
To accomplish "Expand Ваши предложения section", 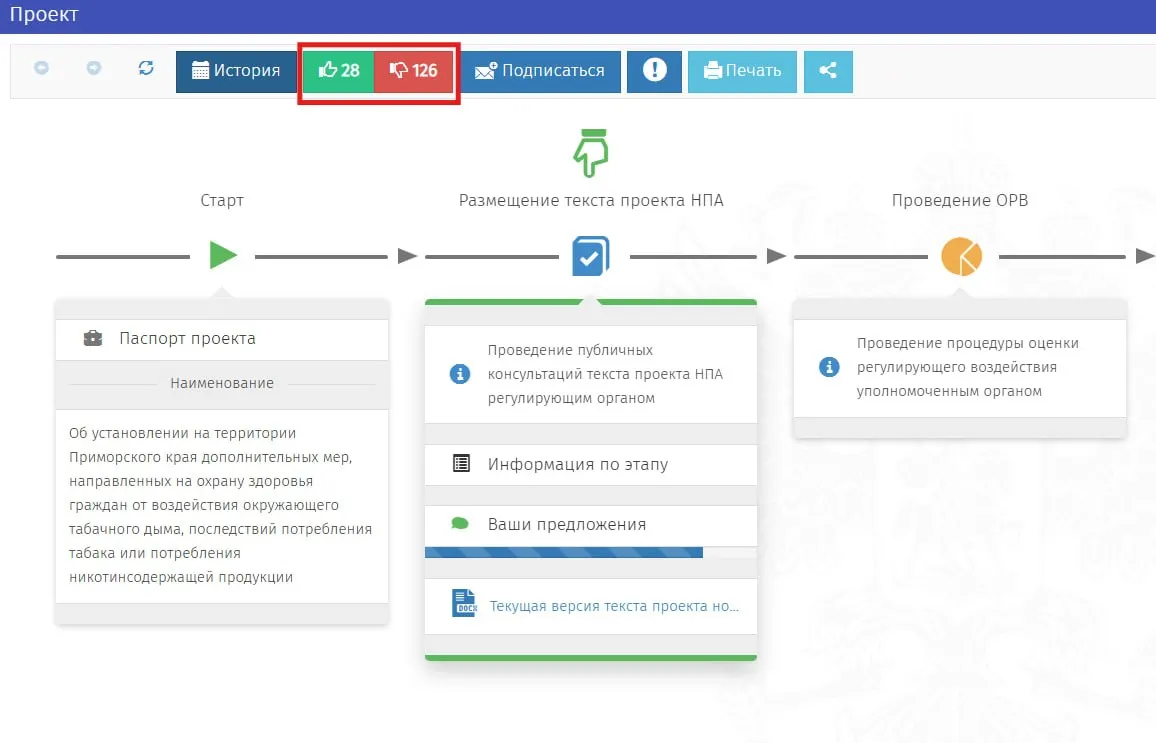I will click(591, 525).
